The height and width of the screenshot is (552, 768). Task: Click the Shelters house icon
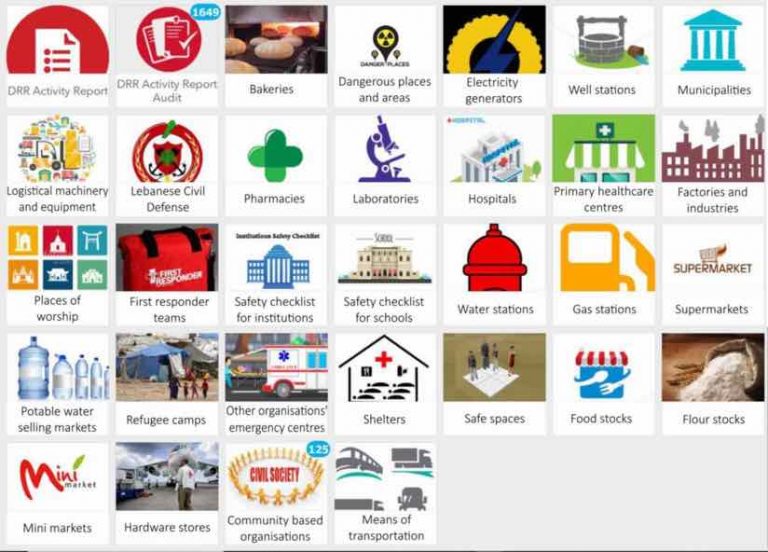coord(384,368)
